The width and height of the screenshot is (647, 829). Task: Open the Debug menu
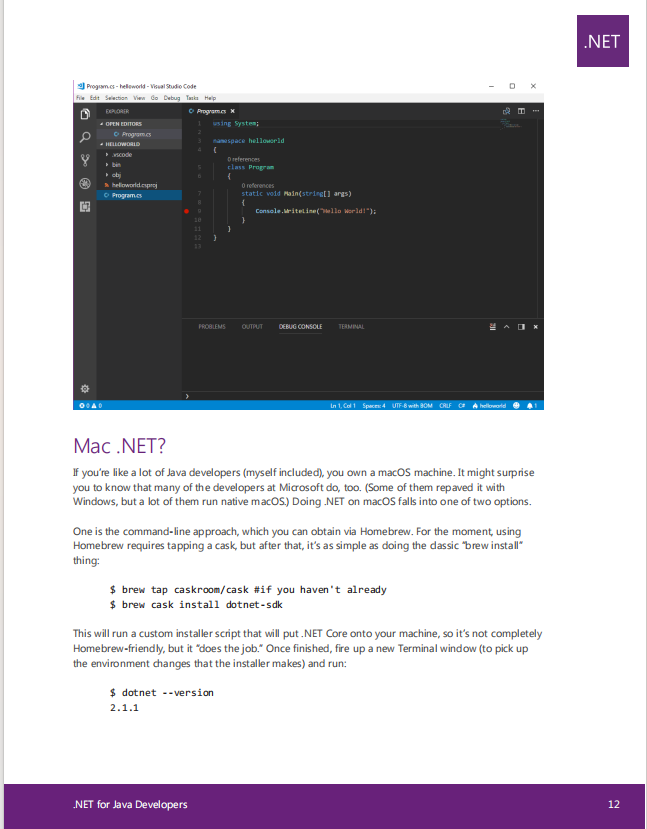[x=172, y=98]
